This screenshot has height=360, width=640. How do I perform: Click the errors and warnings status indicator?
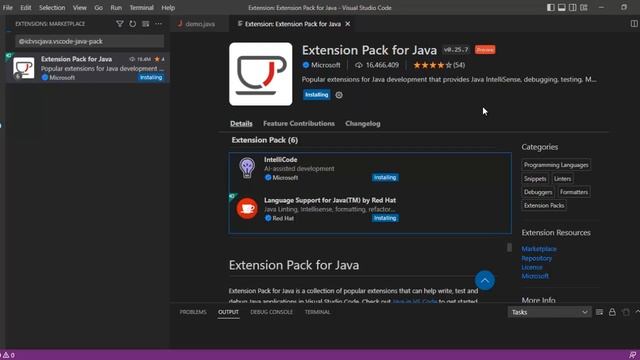pyautogui.click(x=7, y=355)
